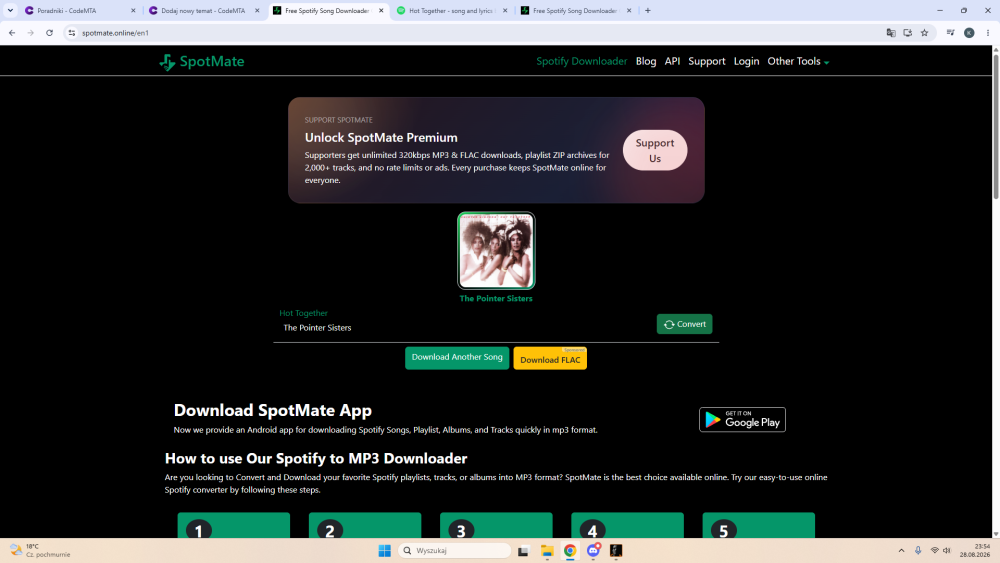Close the Dodaj nowy temat tab
The image size is (1000, 563).
coord(257,10)
